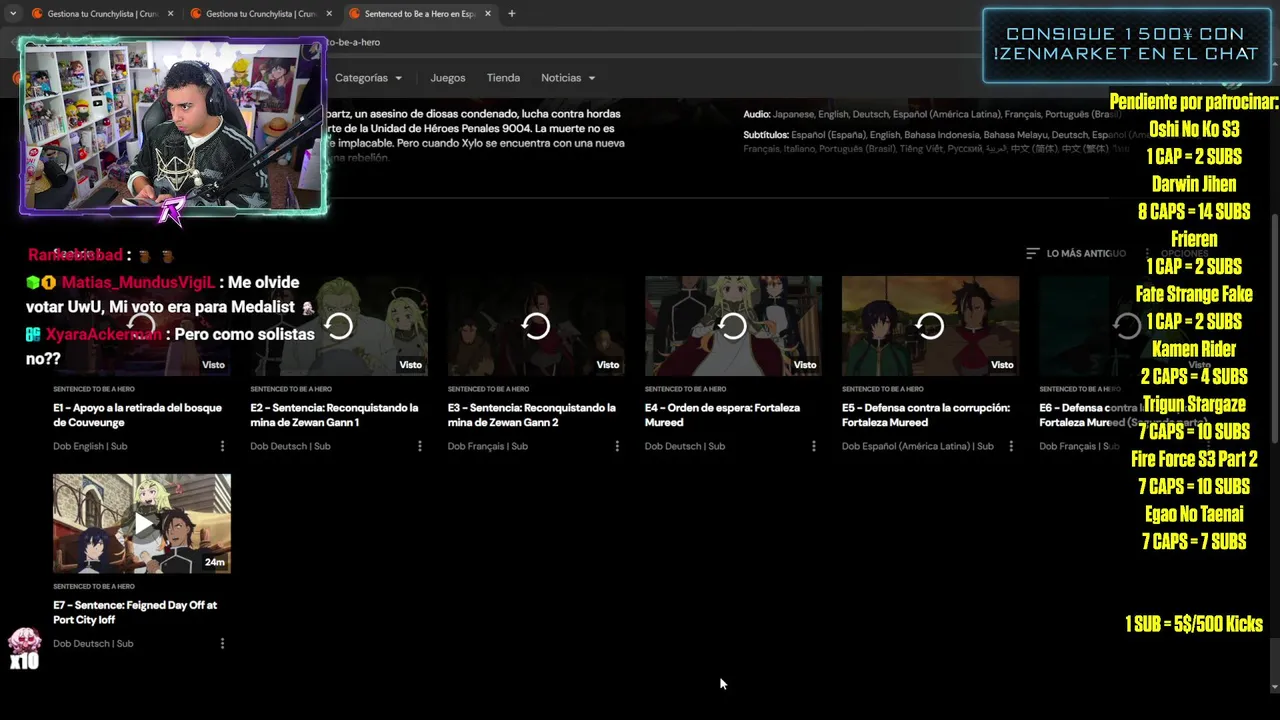Close the first Gestiona tu Crunchylista tab
This screenshot has width=1280, height=720.
[x=170, y=14]
